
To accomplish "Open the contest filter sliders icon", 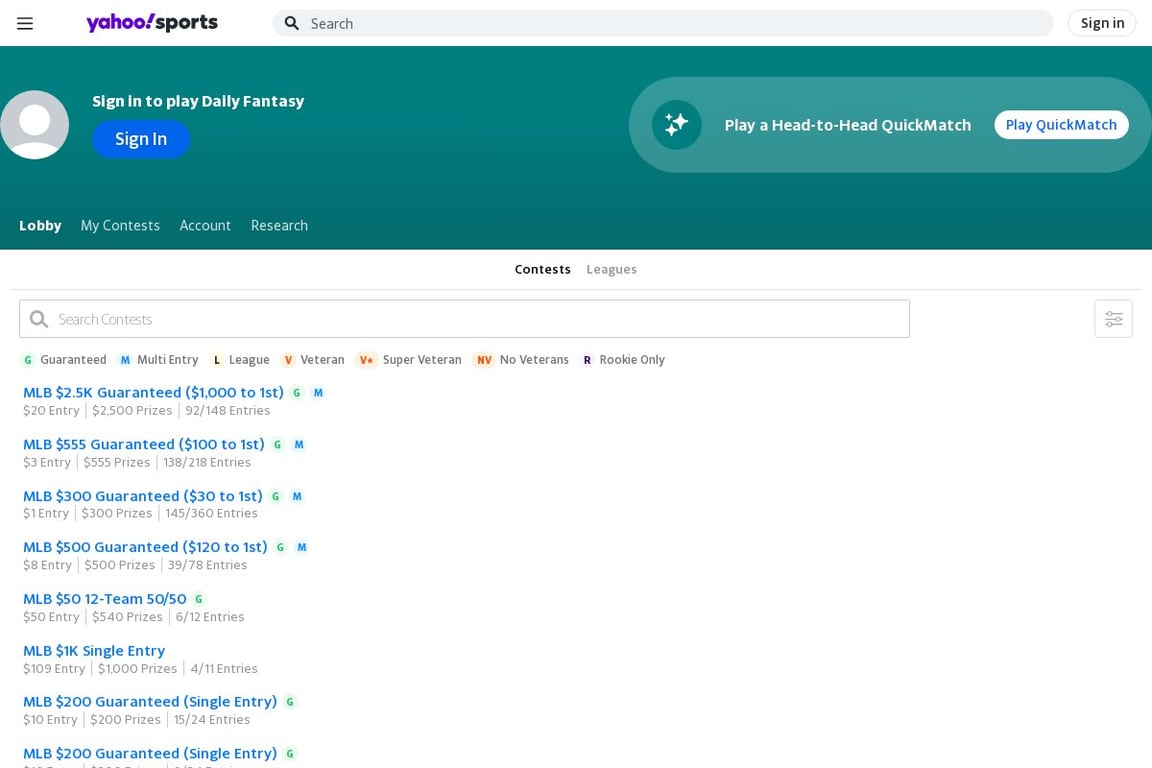I will [x=1113, y=319].
